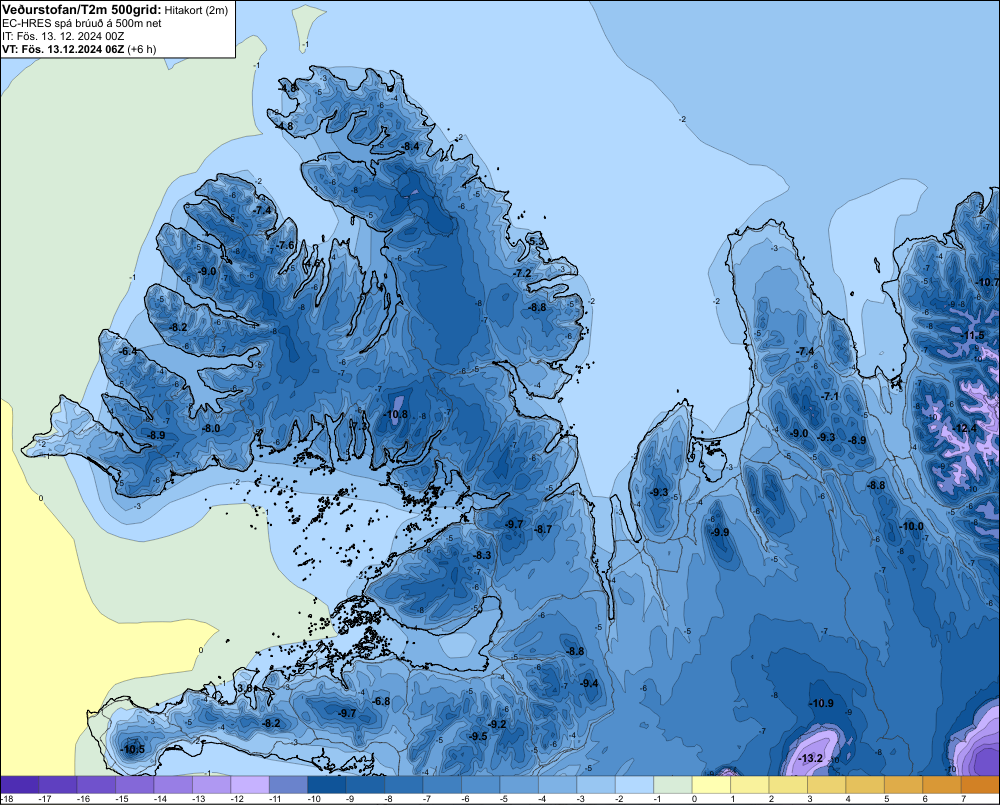
Task: Click the initial time 'IT: Fös. 13. 12. 2024 00Z'
Action: coord(63,36)
